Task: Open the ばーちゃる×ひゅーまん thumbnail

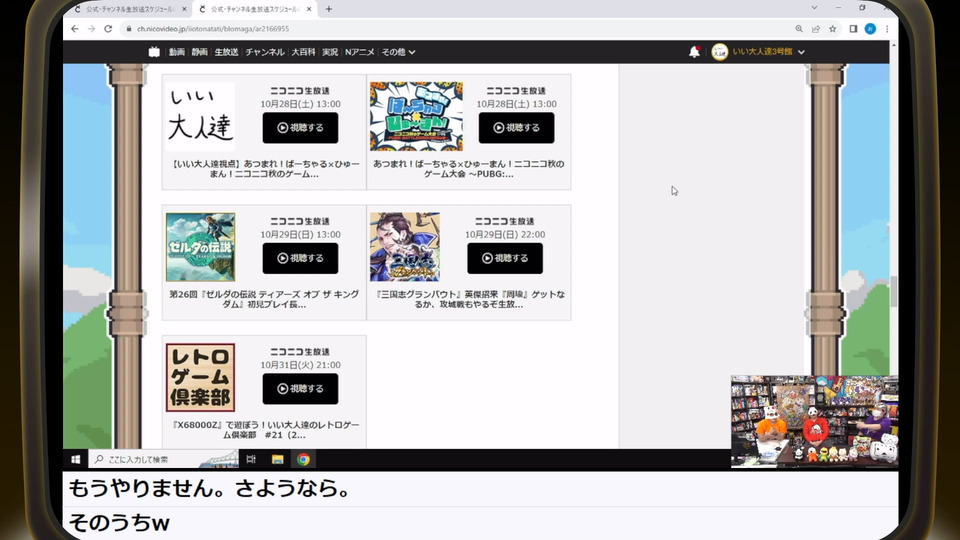Action: point(416,116)
